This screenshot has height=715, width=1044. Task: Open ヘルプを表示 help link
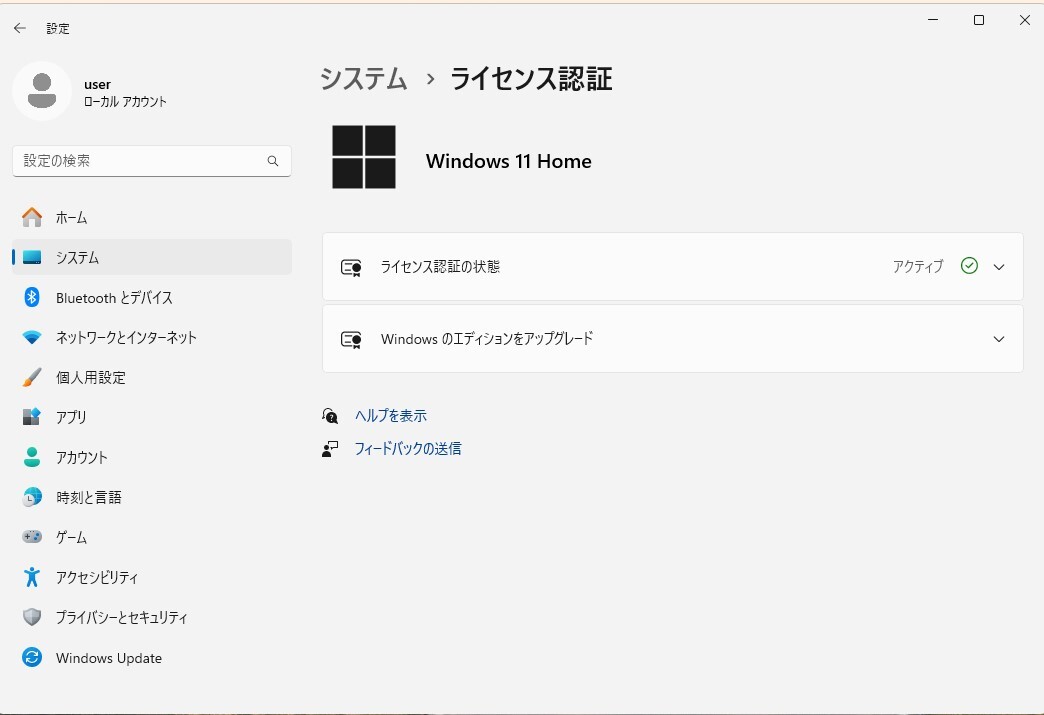(x=389, y=415)
